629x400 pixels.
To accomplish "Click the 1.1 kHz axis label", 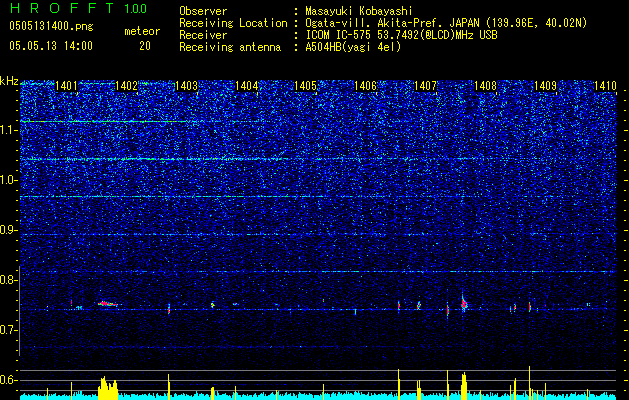I will click(x=9, y=130).
